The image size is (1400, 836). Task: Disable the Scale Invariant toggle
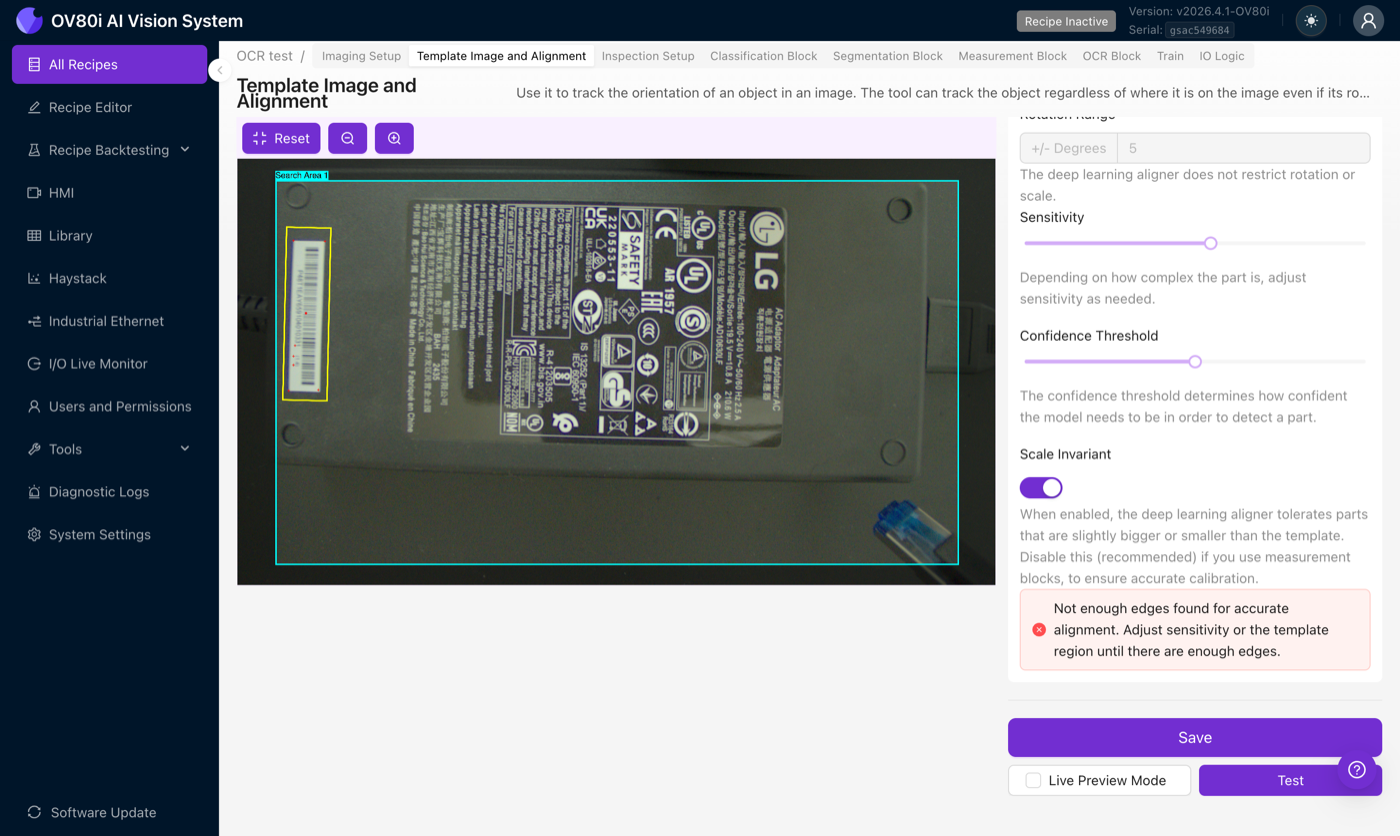tap(1041, 487)
